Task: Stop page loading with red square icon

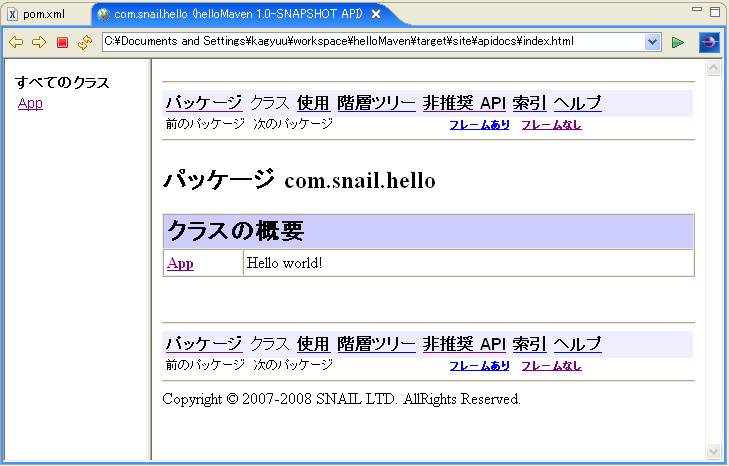Action: pos(62,43)
